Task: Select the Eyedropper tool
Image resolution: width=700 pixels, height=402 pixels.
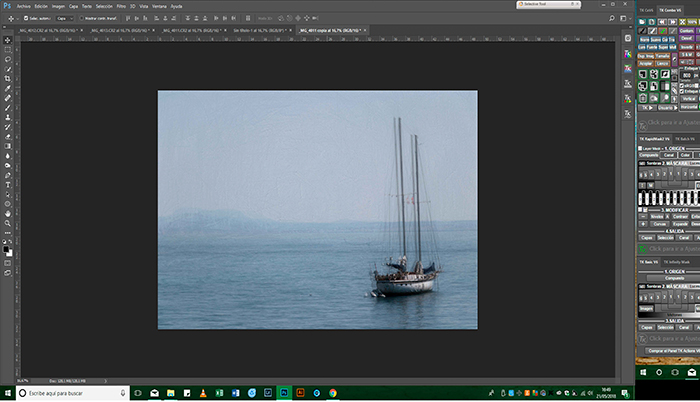Action: pyautogui.click(x=7, y=89)
